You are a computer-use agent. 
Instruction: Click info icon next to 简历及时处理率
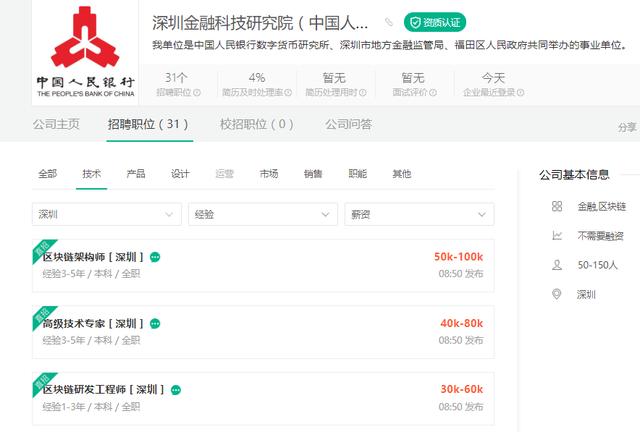click(288, 93)
